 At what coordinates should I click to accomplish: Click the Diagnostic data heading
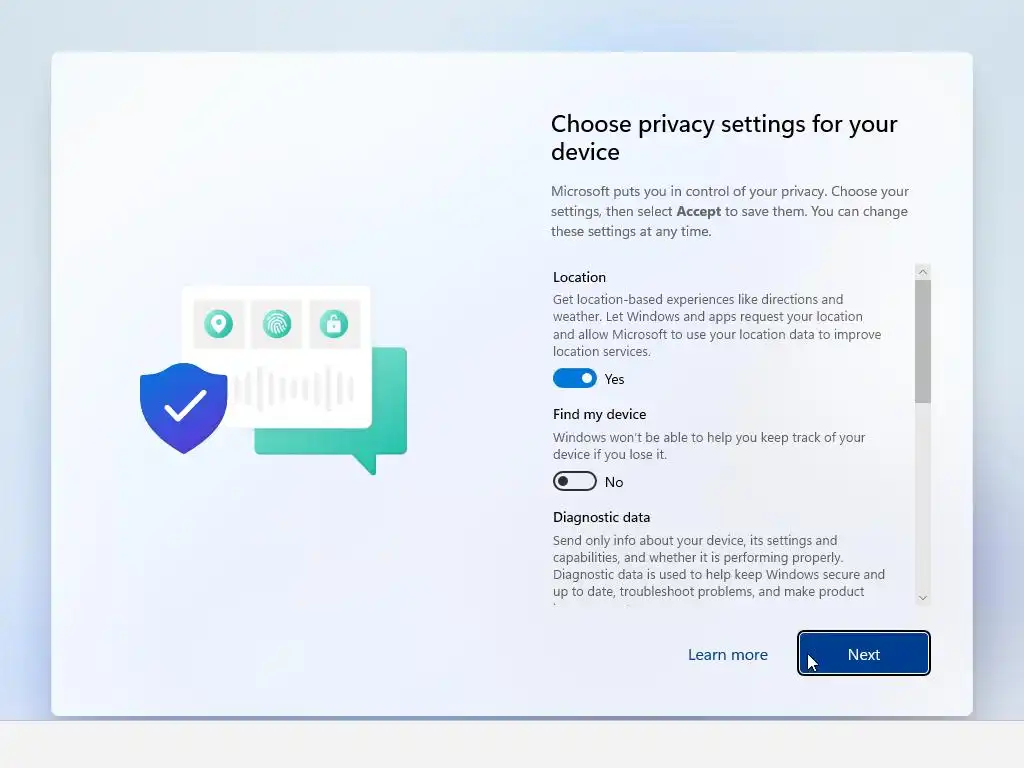[601, 517]
